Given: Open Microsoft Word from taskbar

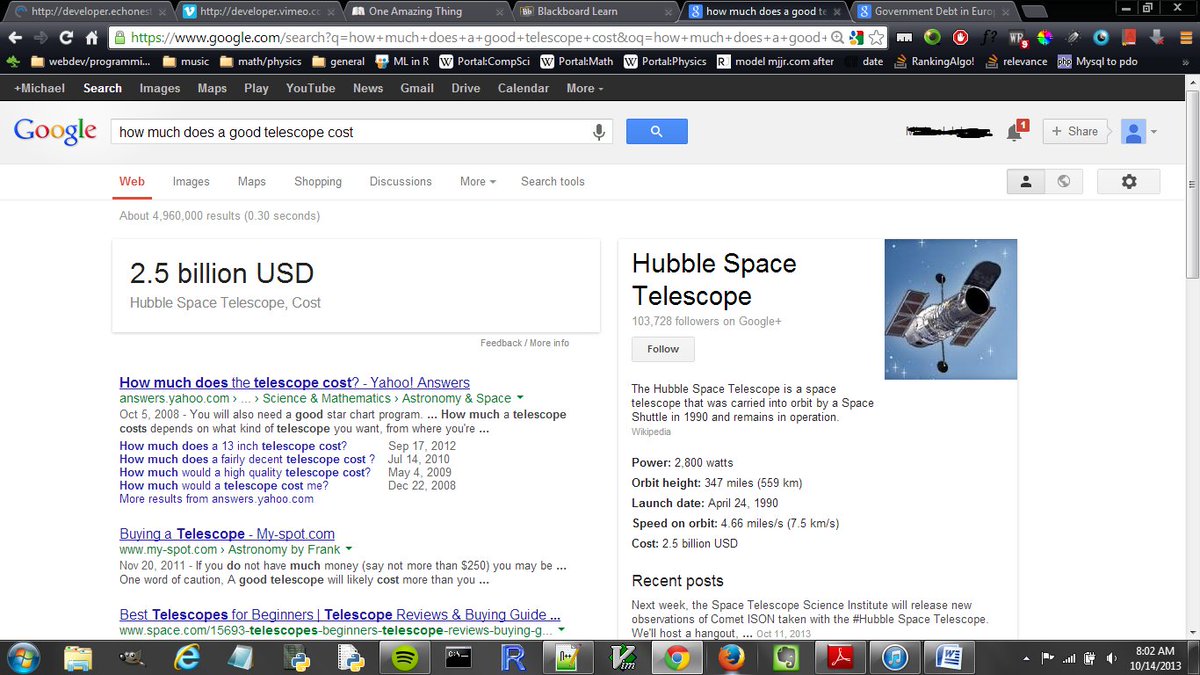Looking at the screenshot, I should (948, 657).
